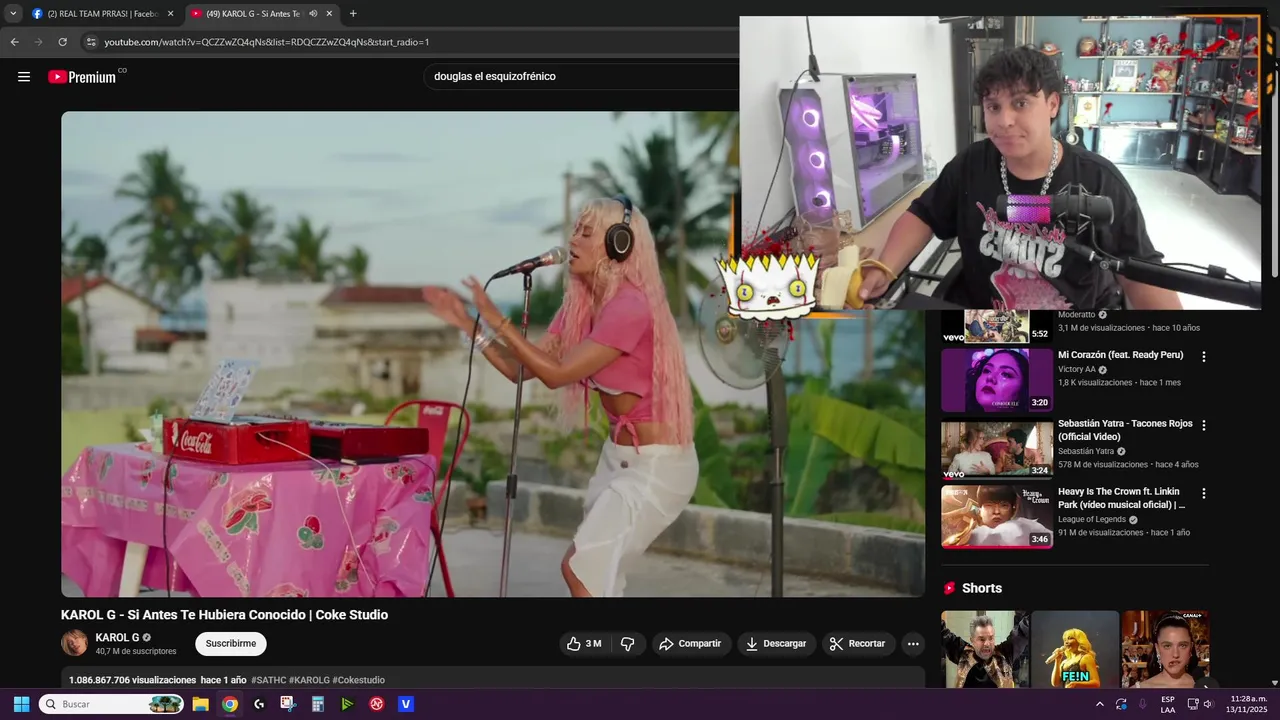The height and width of the screenshot is (720, 1280).
Task: Click the Compartir share button
Action: coord(690,644)
